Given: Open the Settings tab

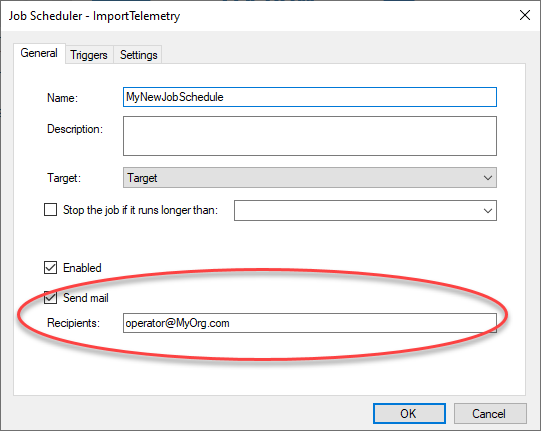Looking at the screenshot, I should tap(138, 55).
